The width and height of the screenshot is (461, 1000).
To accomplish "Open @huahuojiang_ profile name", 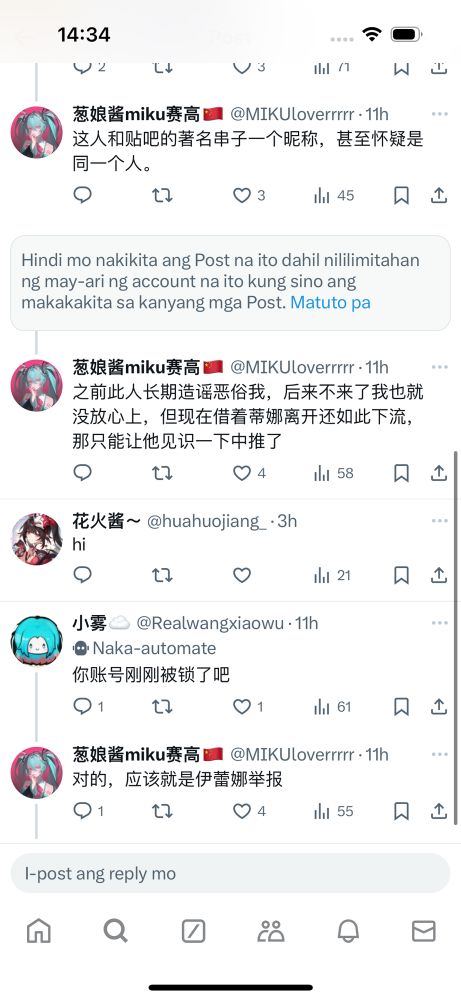I will coord(207,521).
